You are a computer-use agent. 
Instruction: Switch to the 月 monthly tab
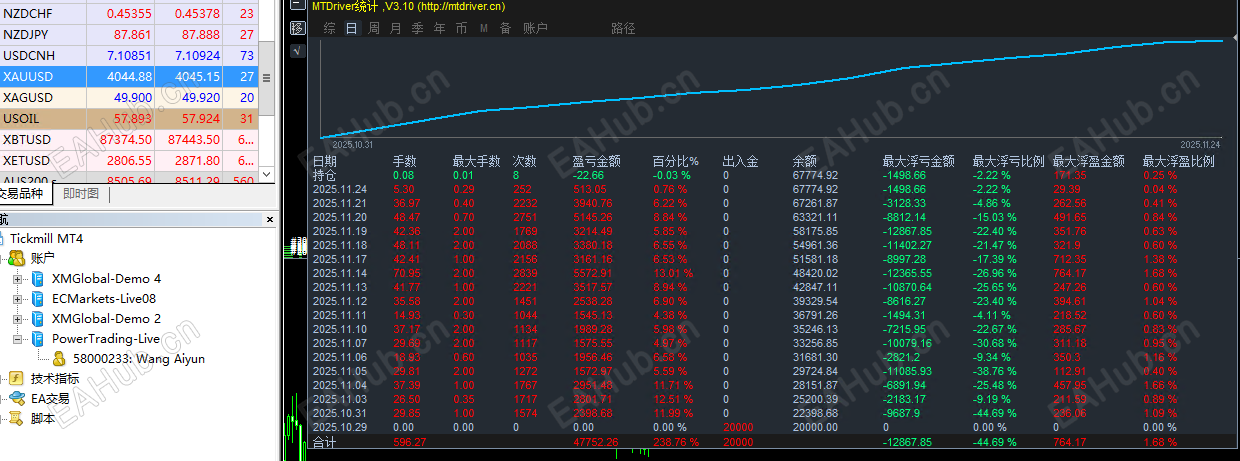395,28
